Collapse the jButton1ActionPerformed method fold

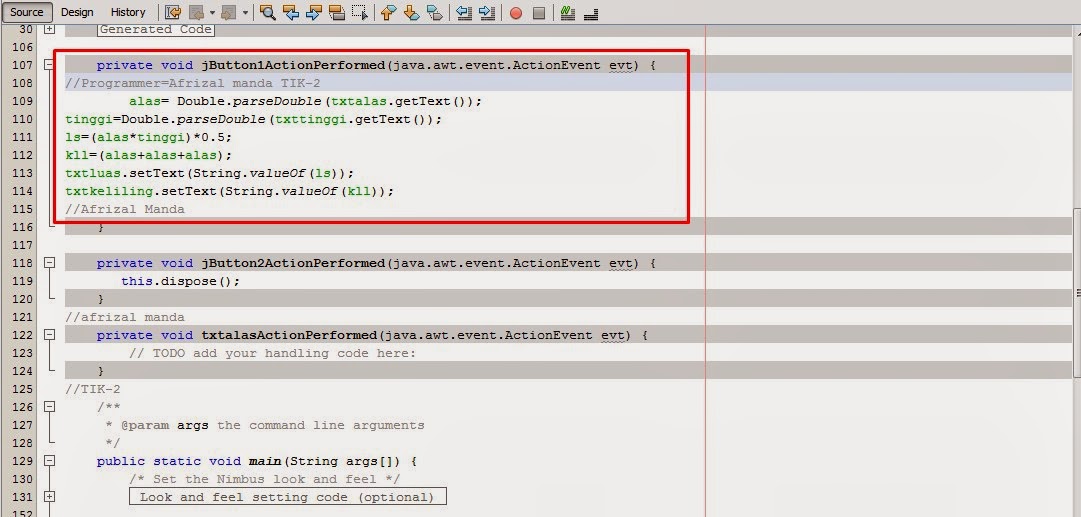click(x=49, y=65)
